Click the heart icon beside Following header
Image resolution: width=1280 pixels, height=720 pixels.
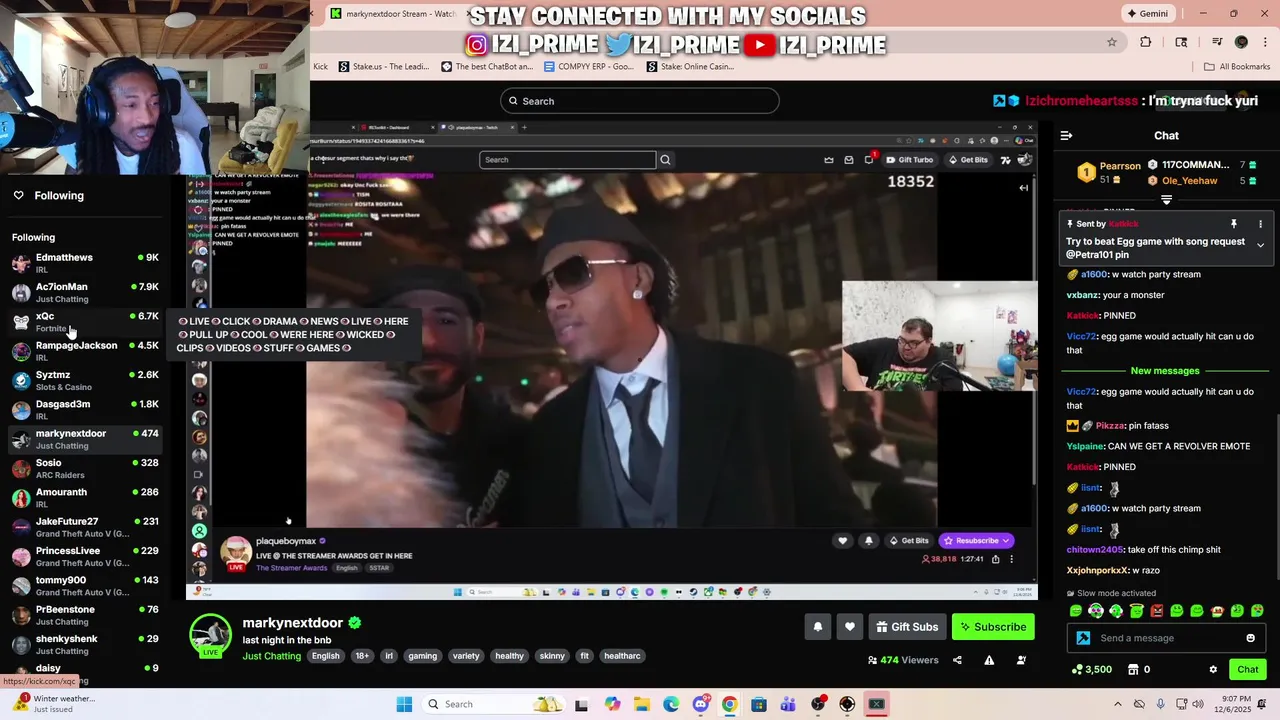[x=18, y=195]
